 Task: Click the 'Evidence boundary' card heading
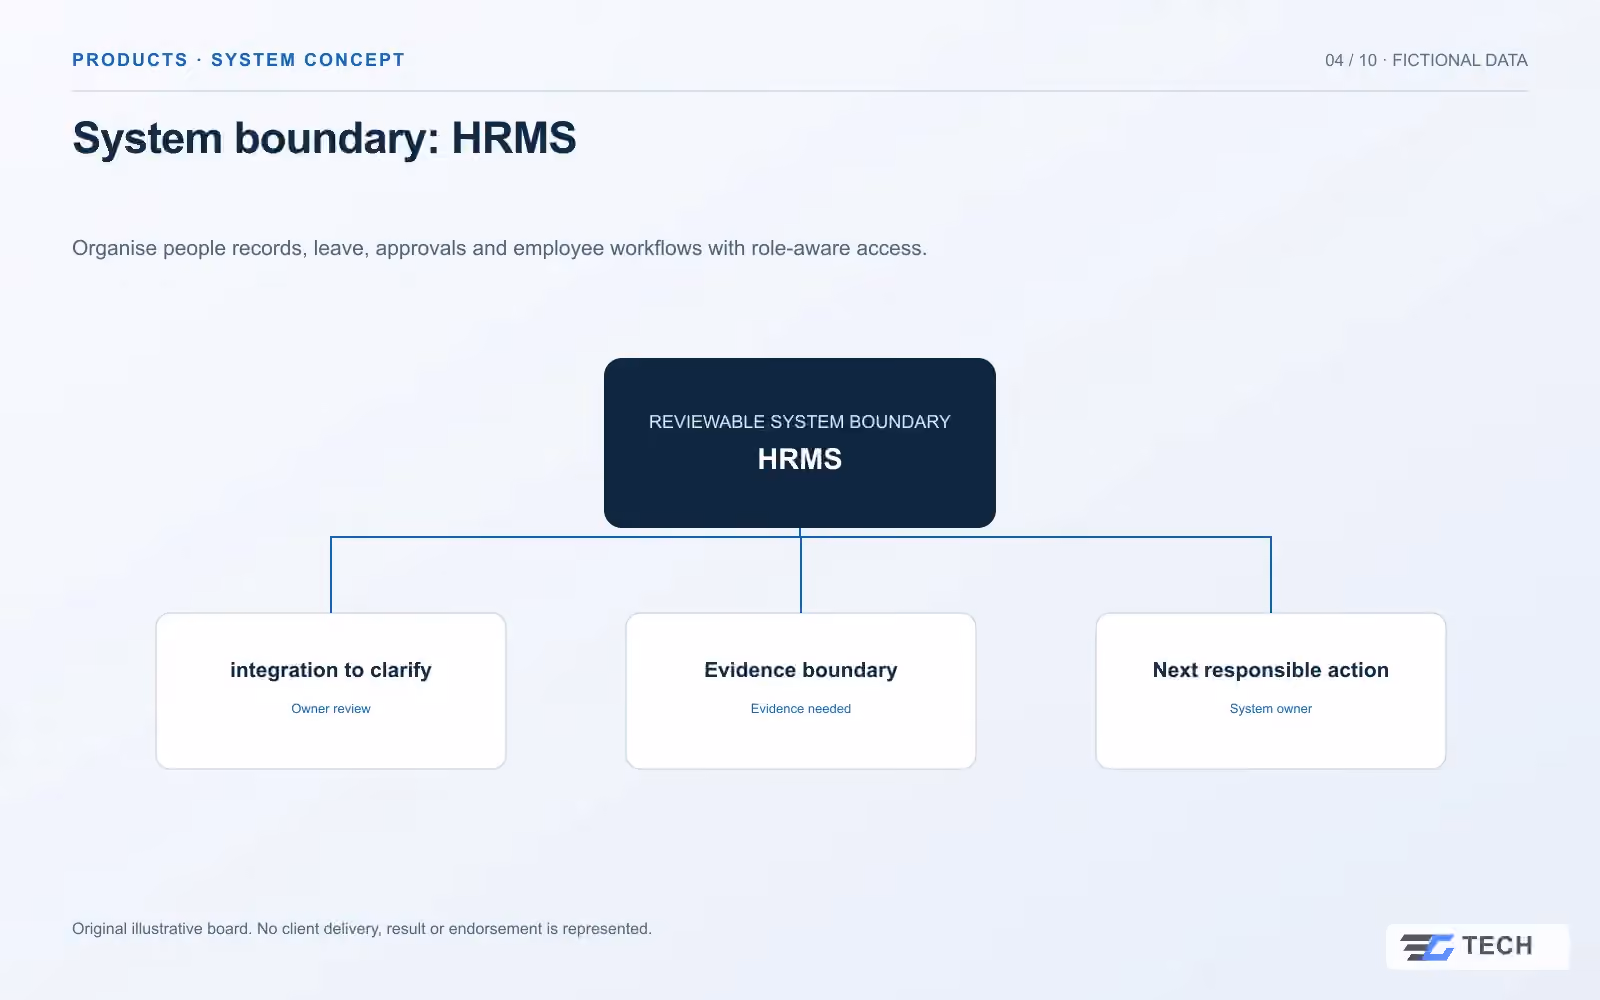(801, 670)
